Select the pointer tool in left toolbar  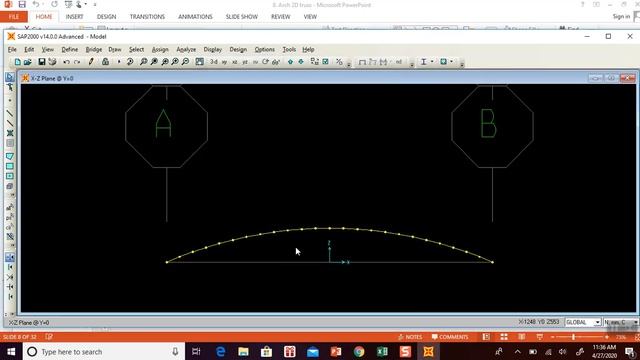10,77
